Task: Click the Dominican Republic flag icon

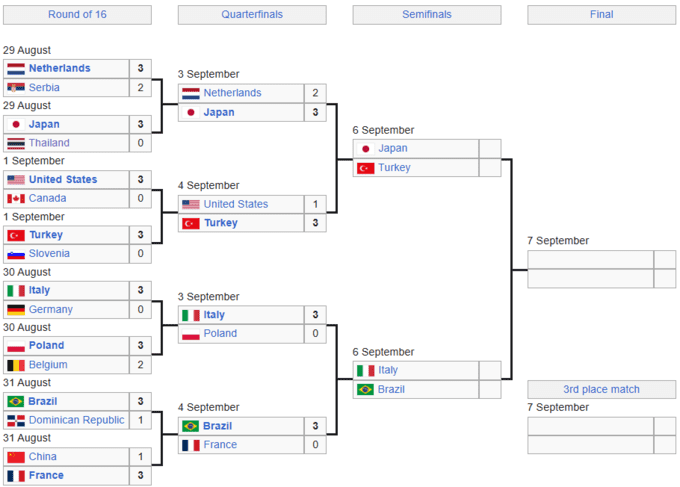Action: [15, 421]
